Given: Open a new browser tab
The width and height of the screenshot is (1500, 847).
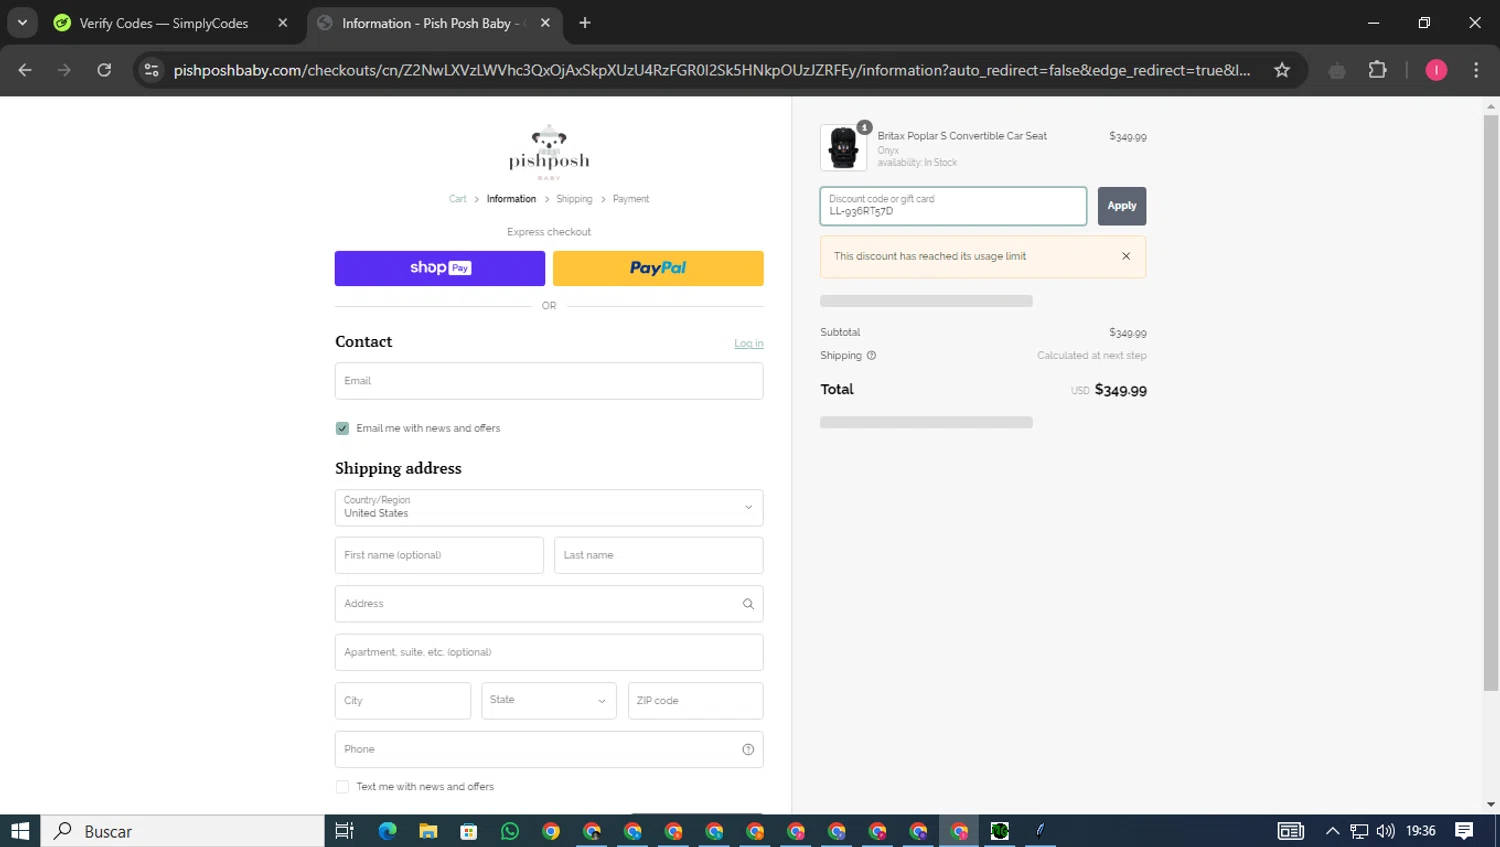Looking at the screenshot, I should coord(585,23).
